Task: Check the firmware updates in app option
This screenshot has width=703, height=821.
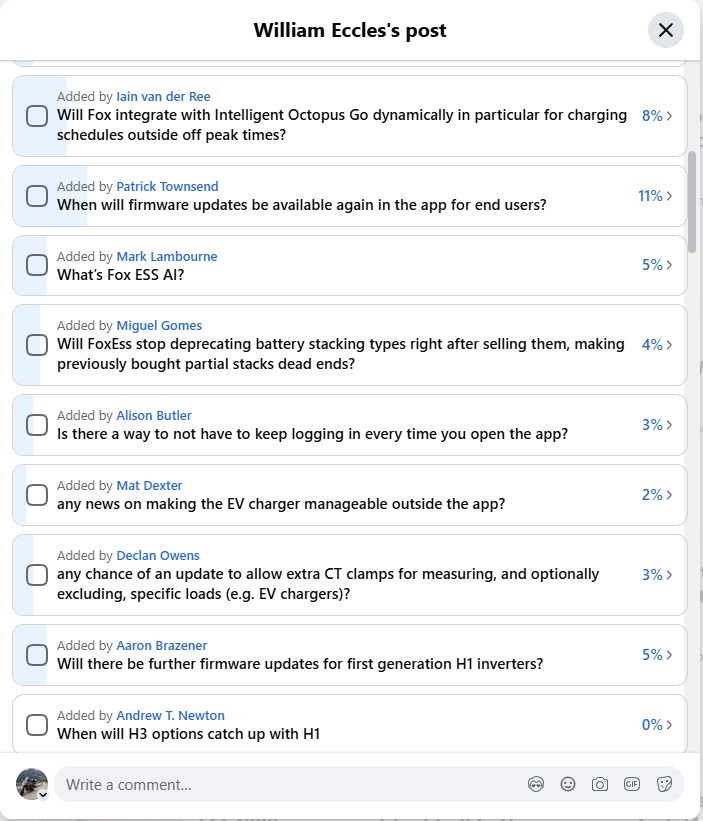Action: pyautogui.click(x=37, y=196)
